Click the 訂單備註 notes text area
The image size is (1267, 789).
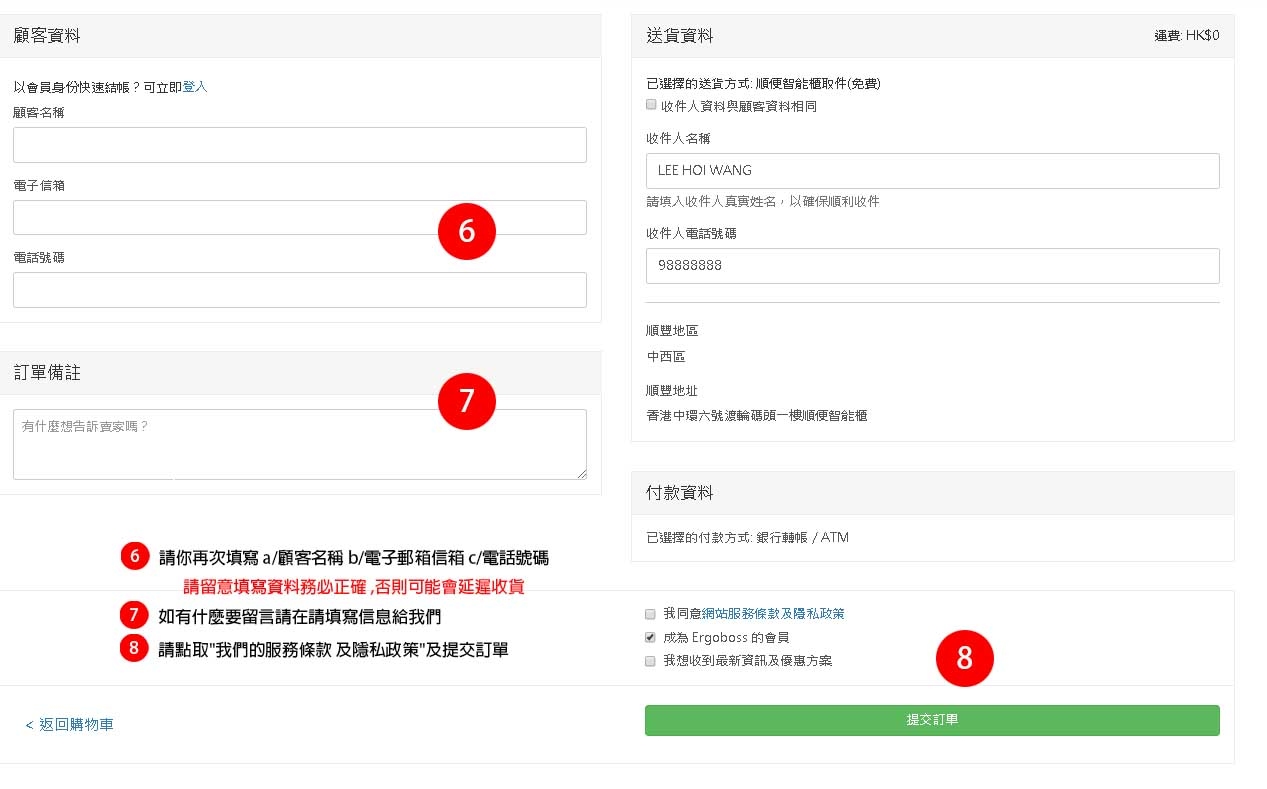coord(299,444)
